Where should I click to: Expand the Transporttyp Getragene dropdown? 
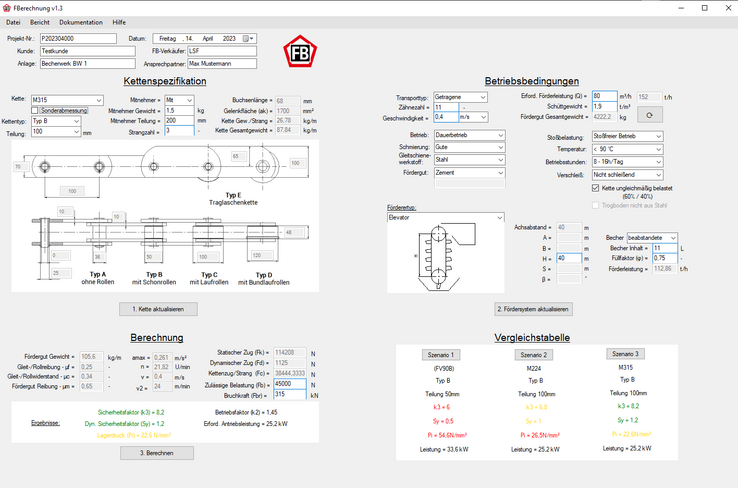pos(460,97)
